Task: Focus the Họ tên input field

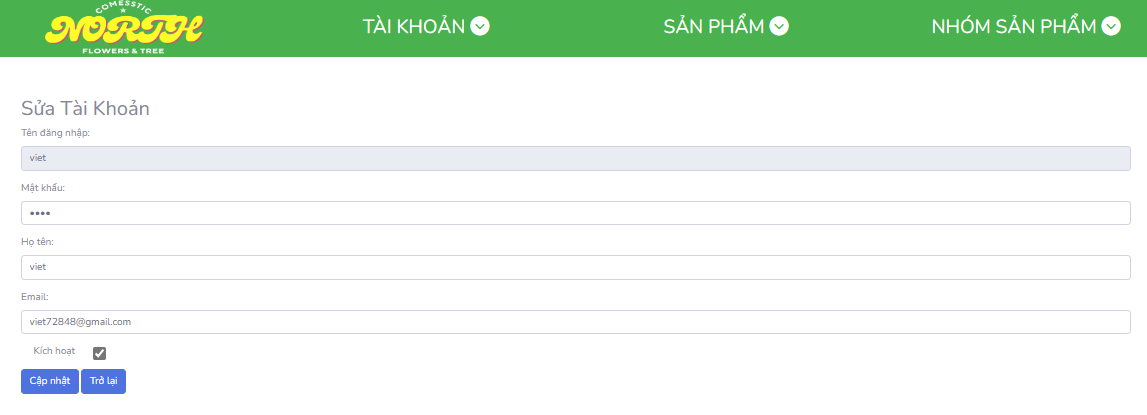Action: pos(576,267)
